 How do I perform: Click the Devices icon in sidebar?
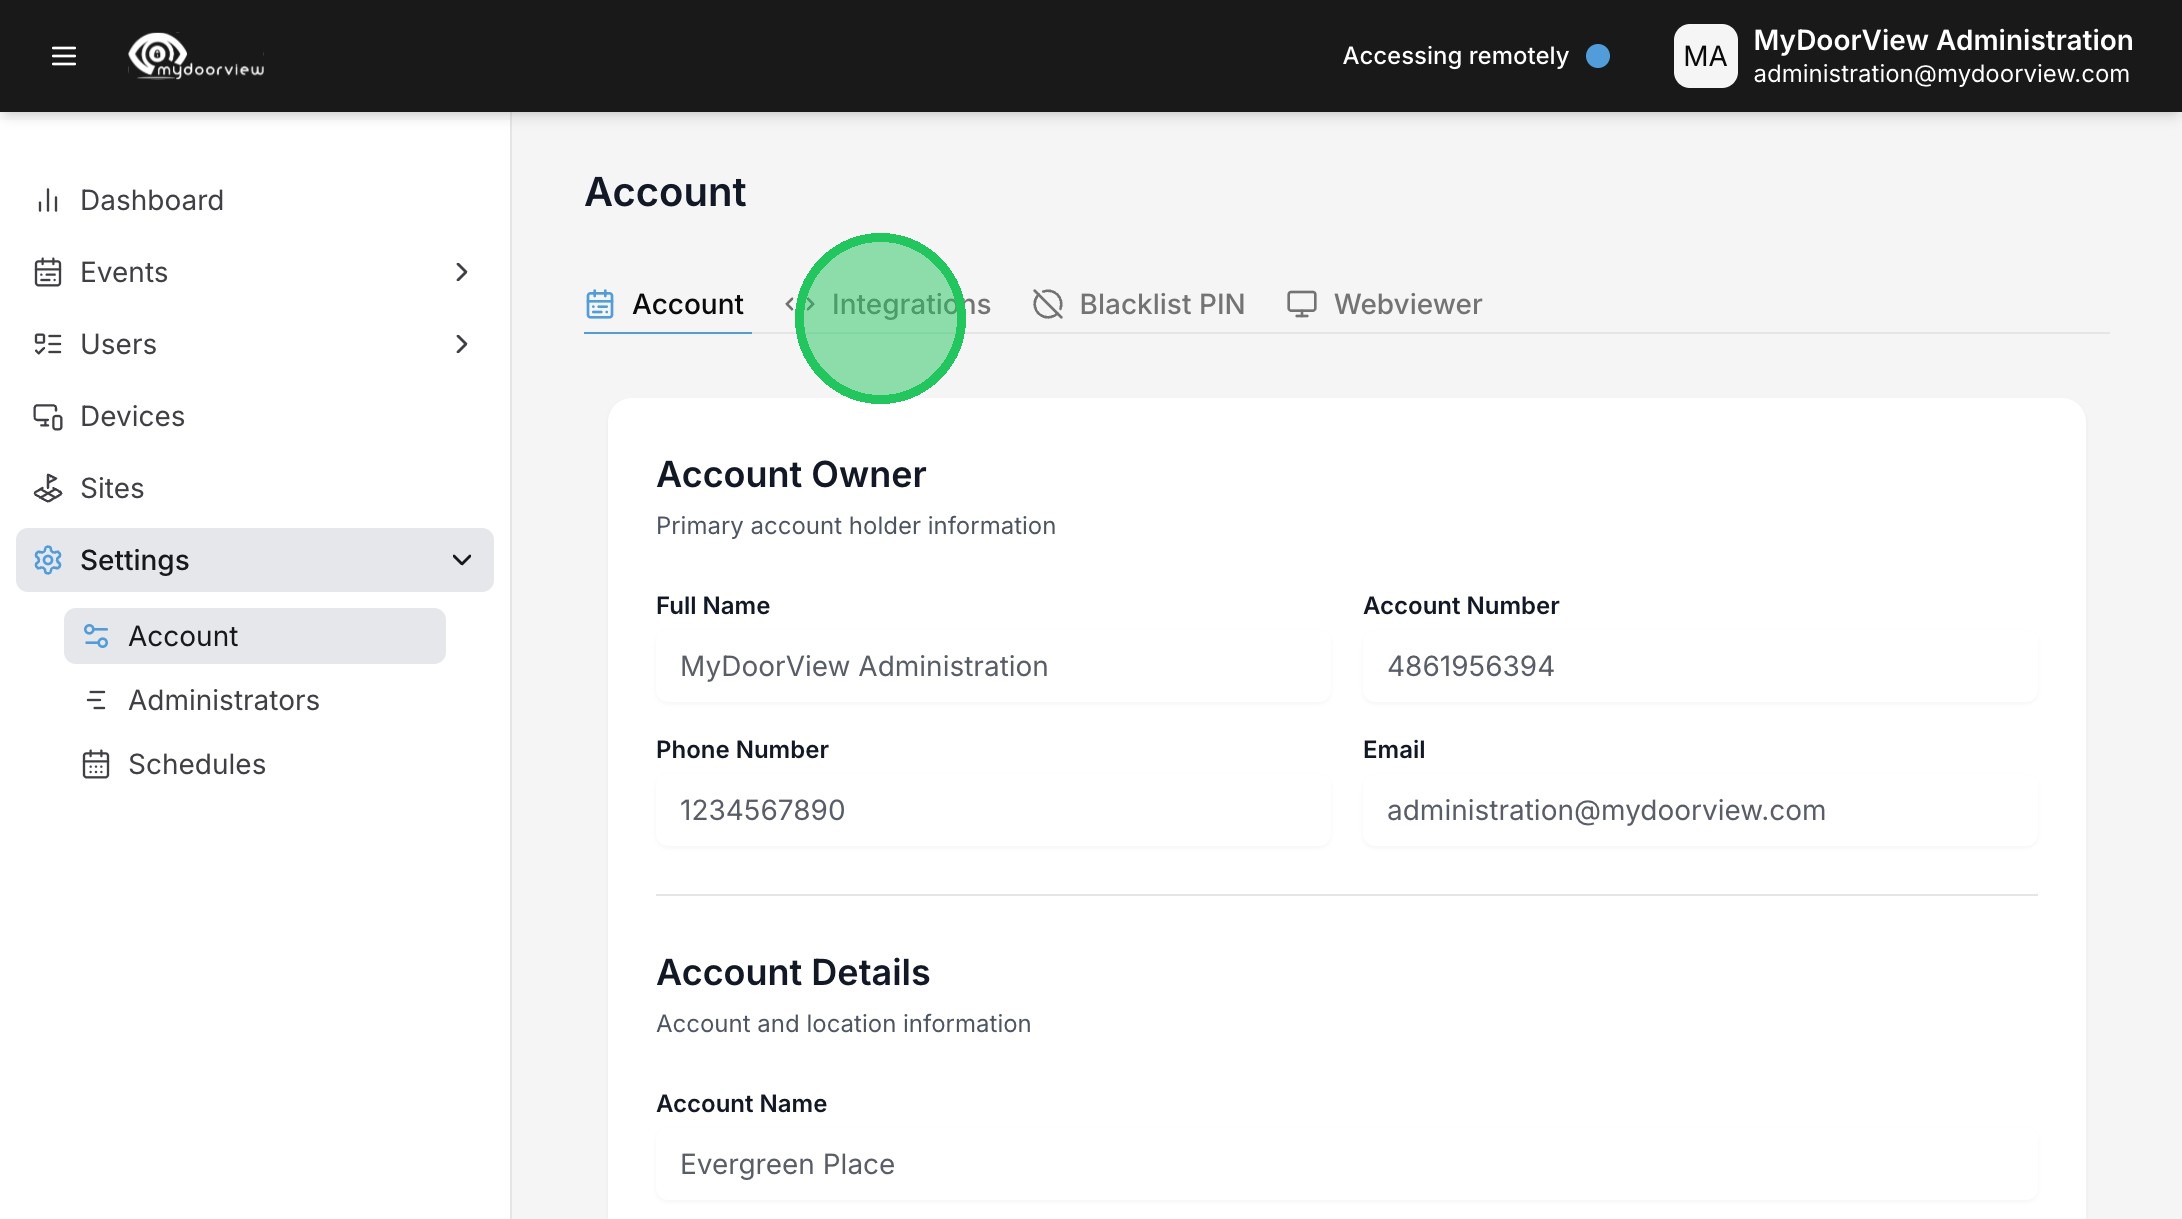(48, 416)
